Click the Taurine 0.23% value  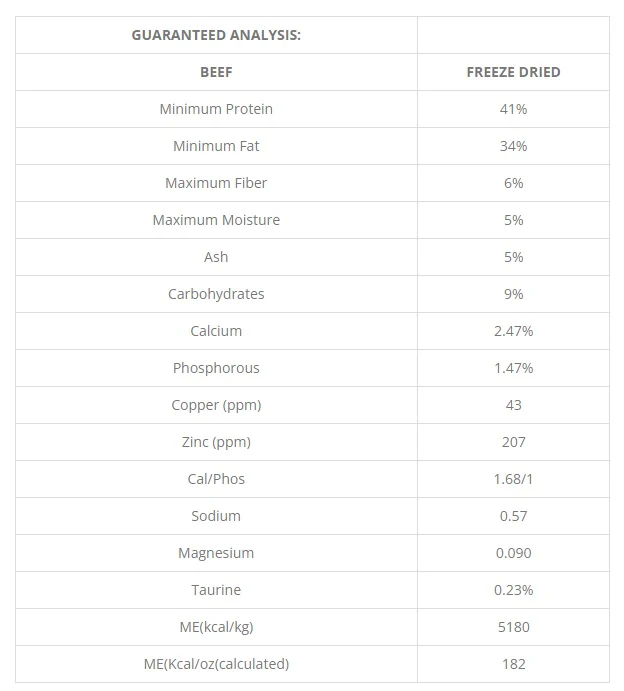[513, 591]
